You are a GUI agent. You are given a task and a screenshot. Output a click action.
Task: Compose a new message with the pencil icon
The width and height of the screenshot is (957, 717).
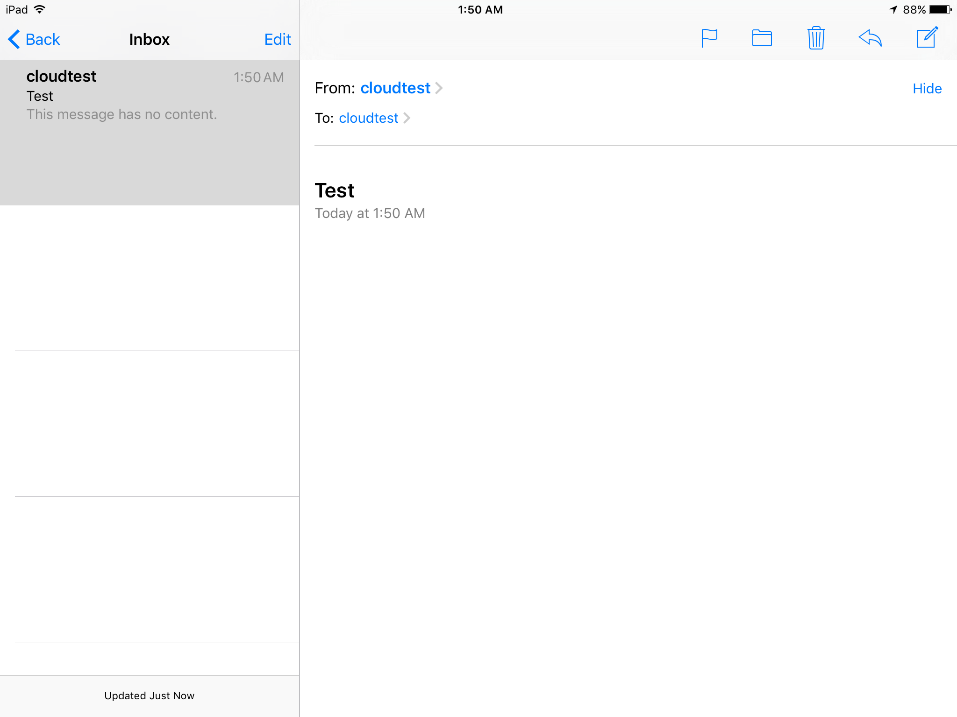pyautogui.click(x=927, y=39)
